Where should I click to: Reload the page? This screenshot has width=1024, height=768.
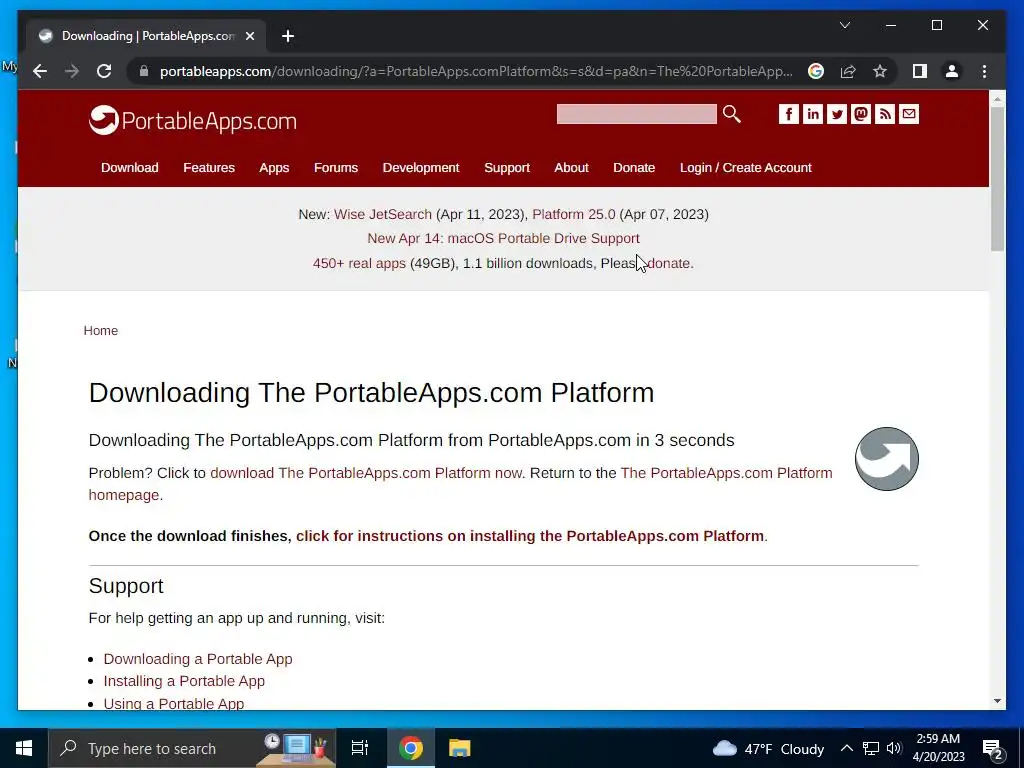[104, 71]
